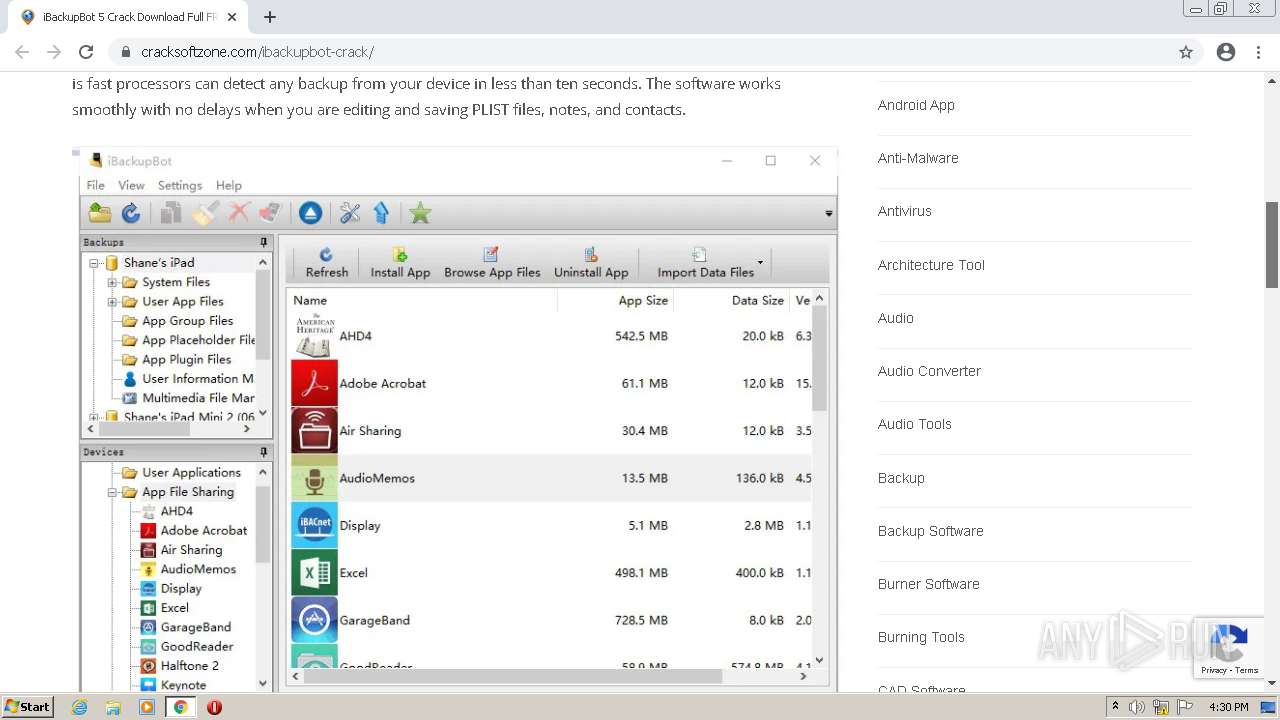This screenshot has height=720, width=1280.
Task: Click the Adobe Acrobat app icon in list
Action: point(314,383)
